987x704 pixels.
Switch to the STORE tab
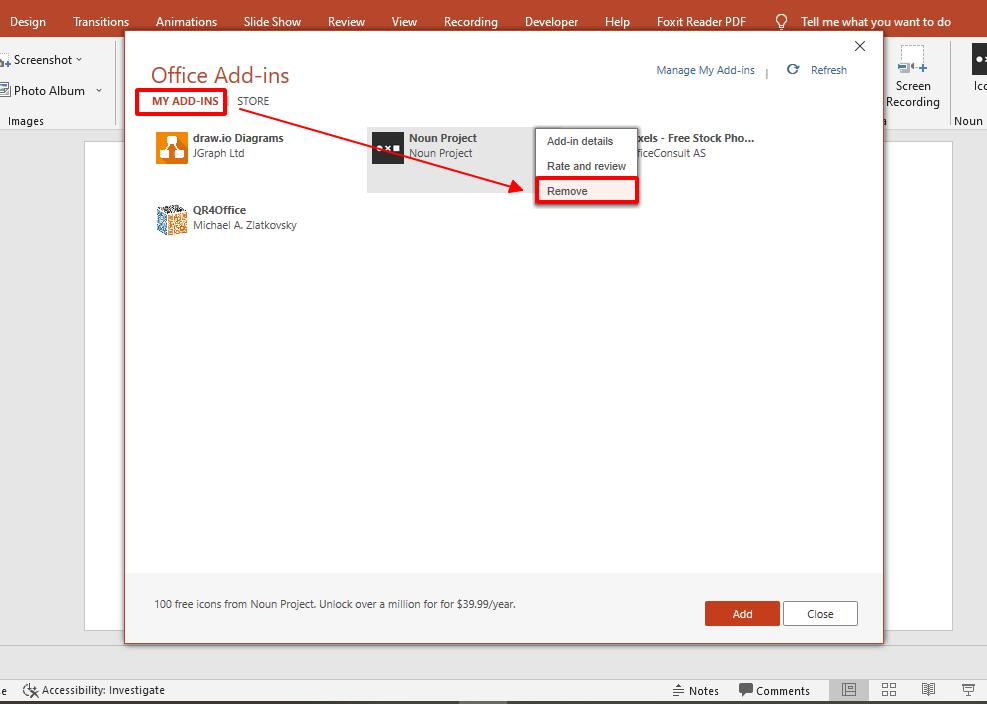click(x=253, y=100)
